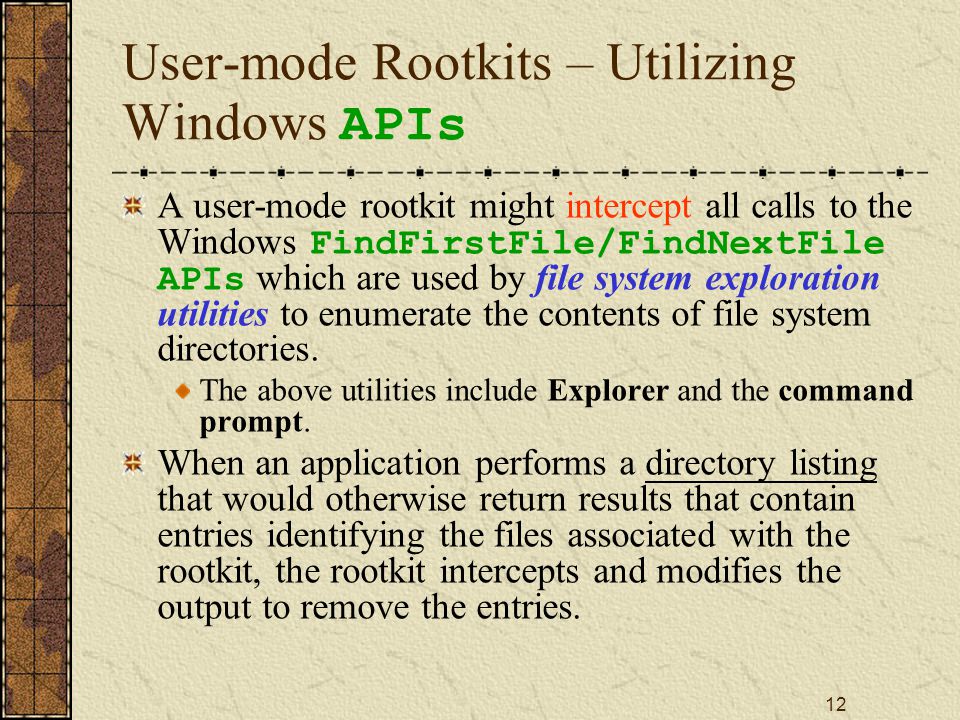The image size is (960, 720).
Task: Click the star bullet before 'When an application'
Action: [x=133, y=463]
